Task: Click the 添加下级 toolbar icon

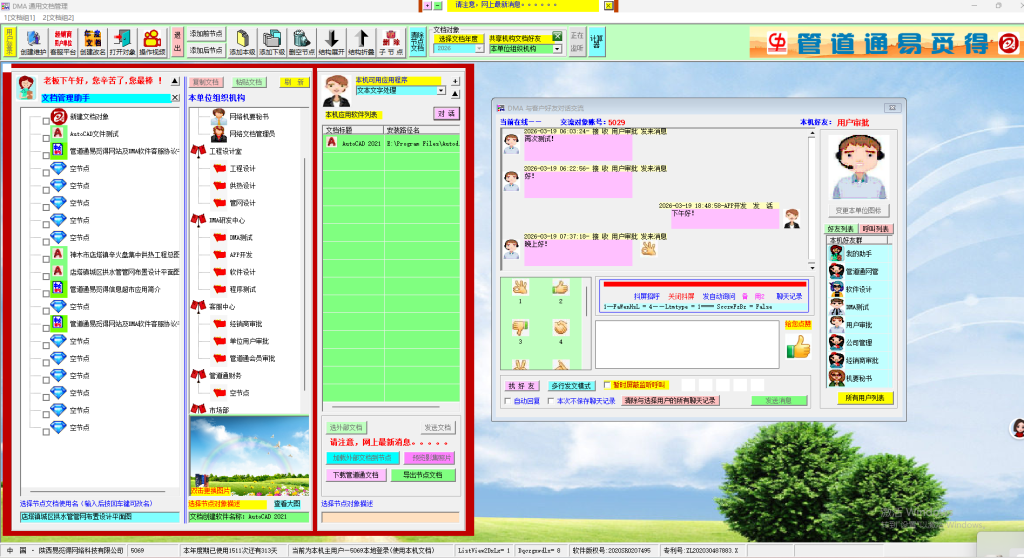Action: [x=272, y=42]
